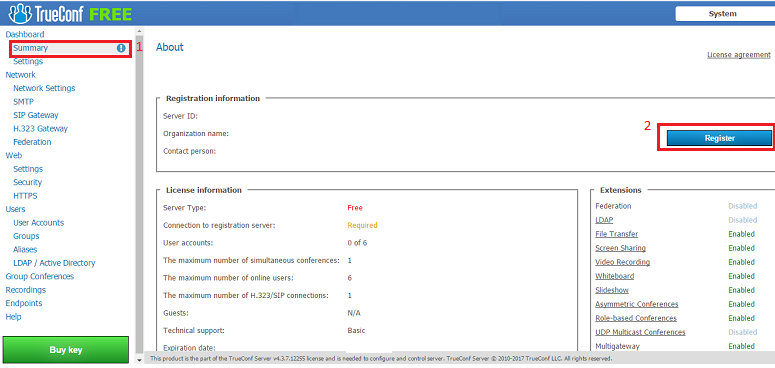Click the green Buy key button

(x=66, y=350)
